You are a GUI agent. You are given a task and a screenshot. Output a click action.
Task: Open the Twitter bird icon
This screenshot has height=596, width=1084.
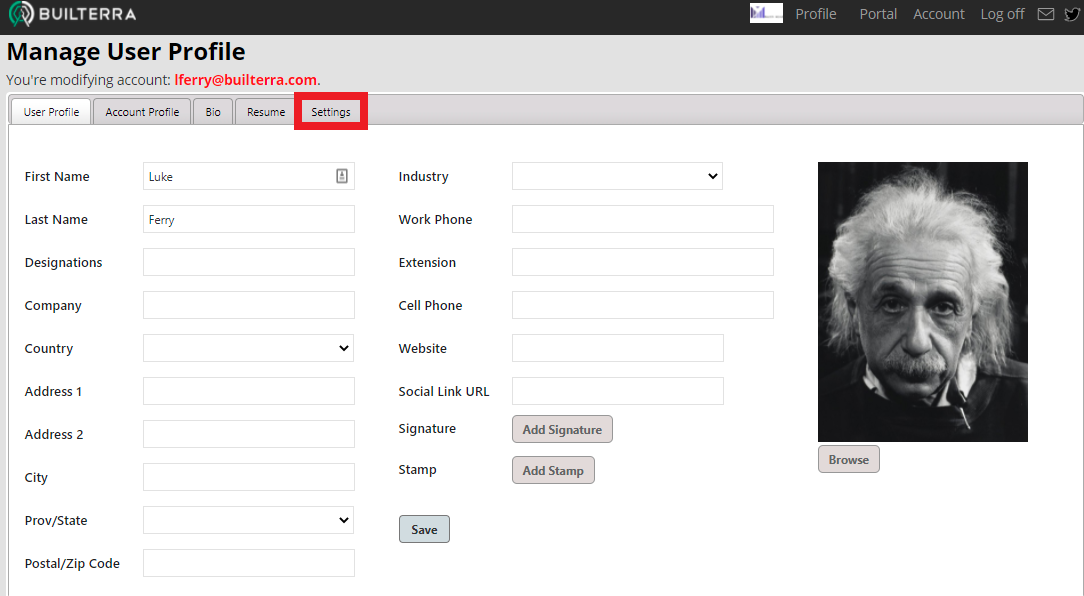1072,14
